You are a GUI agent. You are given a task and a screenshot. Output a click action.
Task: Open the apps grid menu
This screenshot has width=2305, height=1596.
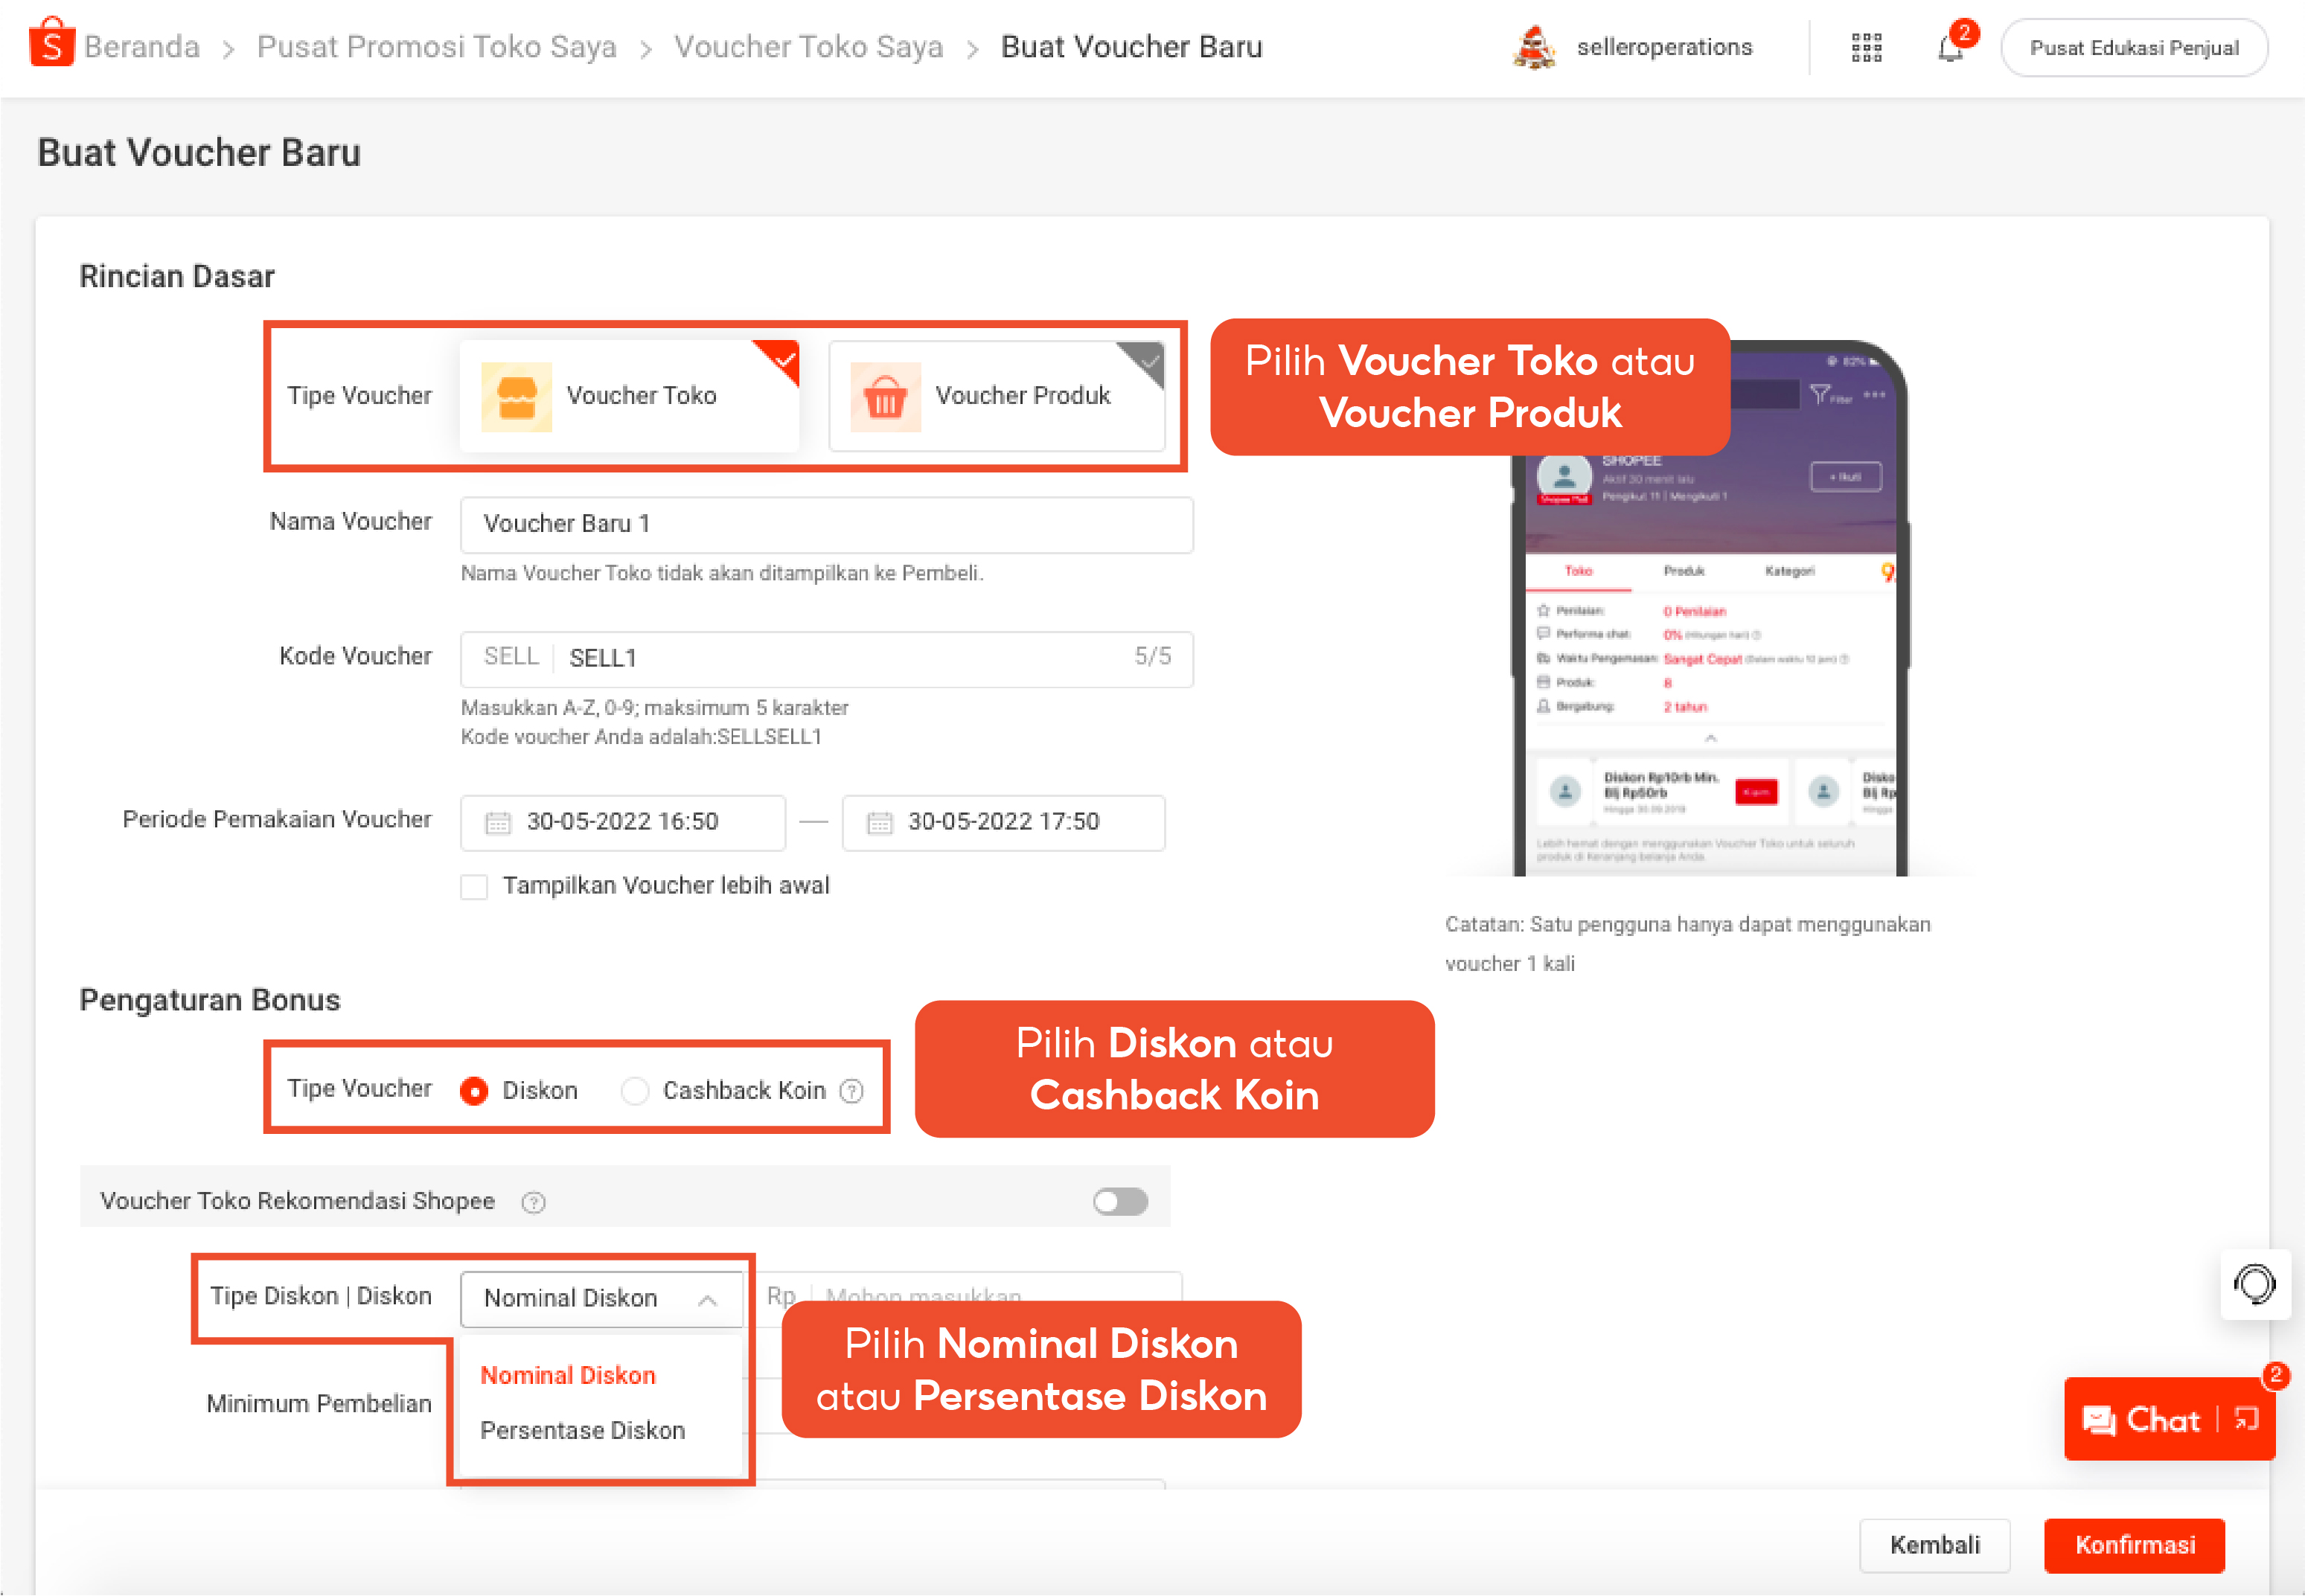[x=1866, y=47]
